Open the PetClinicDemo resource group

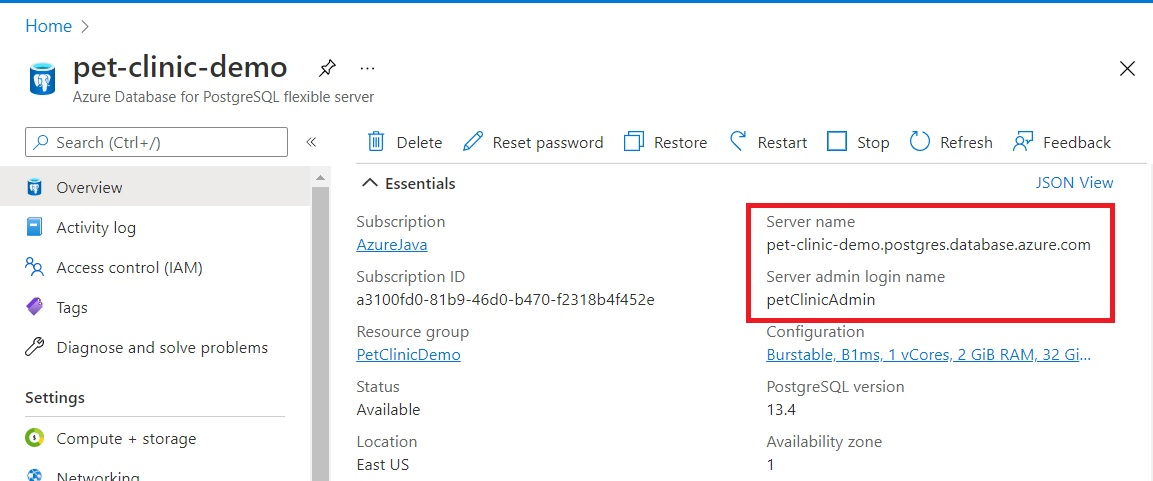(x=409, y=355)
